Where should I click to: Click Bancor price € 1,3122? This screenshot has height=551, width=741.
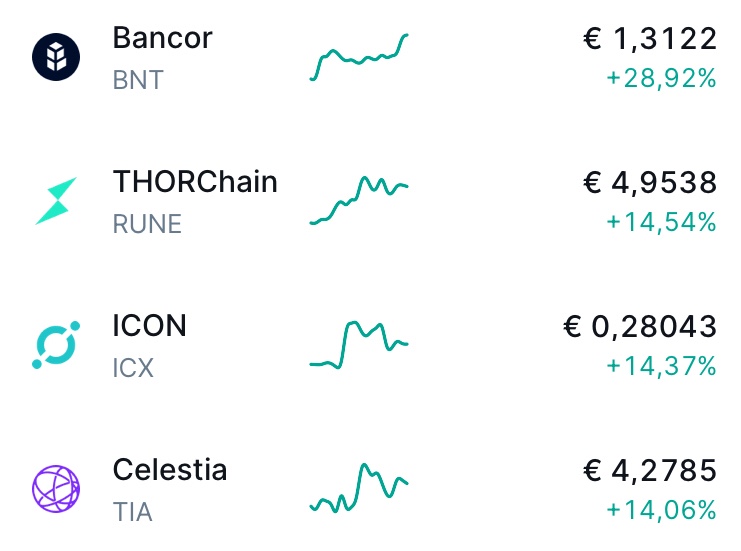pos(650,39)
